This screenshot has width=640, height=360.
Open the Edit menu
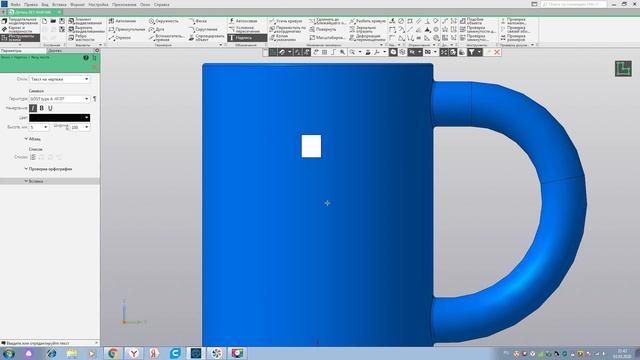[x=31, y=4]
